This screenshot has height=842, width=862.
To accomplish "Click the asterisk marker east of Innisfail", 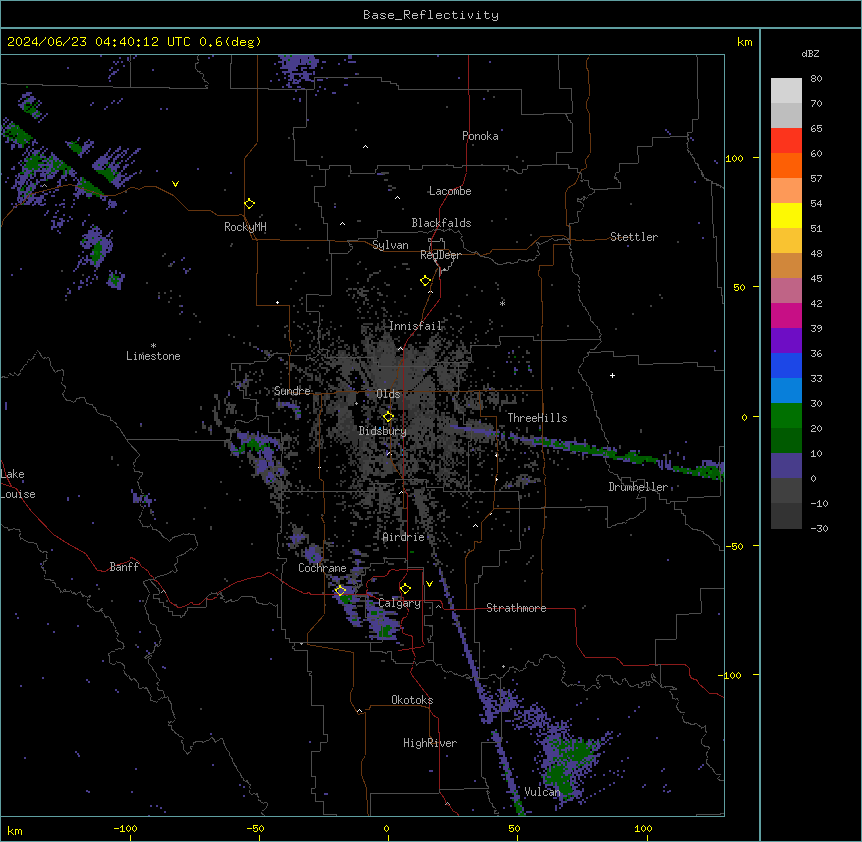I will [x=502, y=303].
